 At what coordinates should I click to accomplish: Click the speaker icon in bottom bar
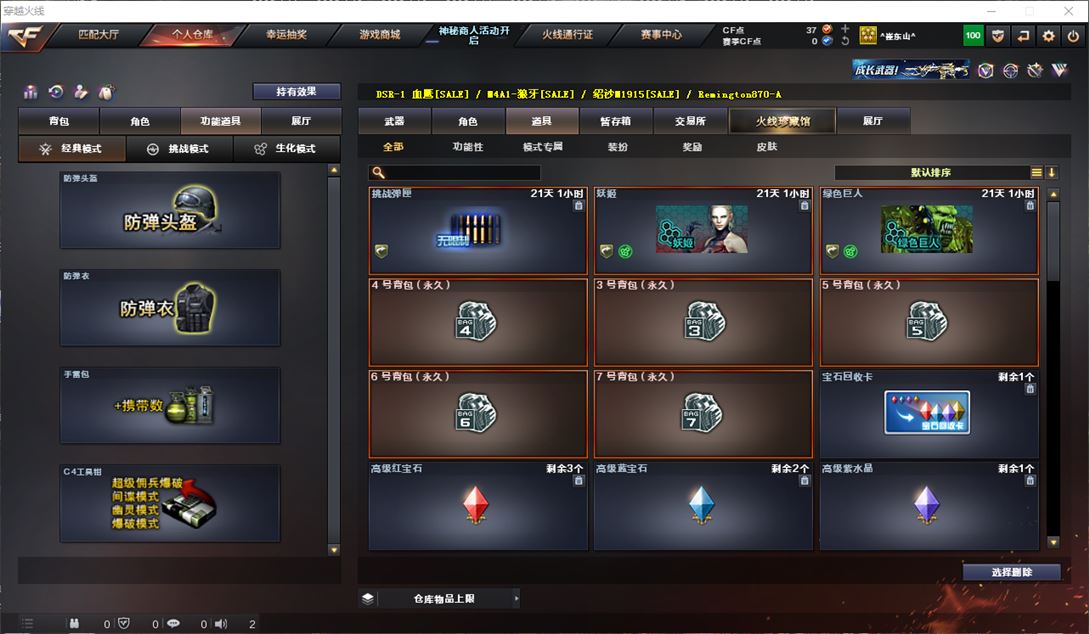[x=221, y=624]
